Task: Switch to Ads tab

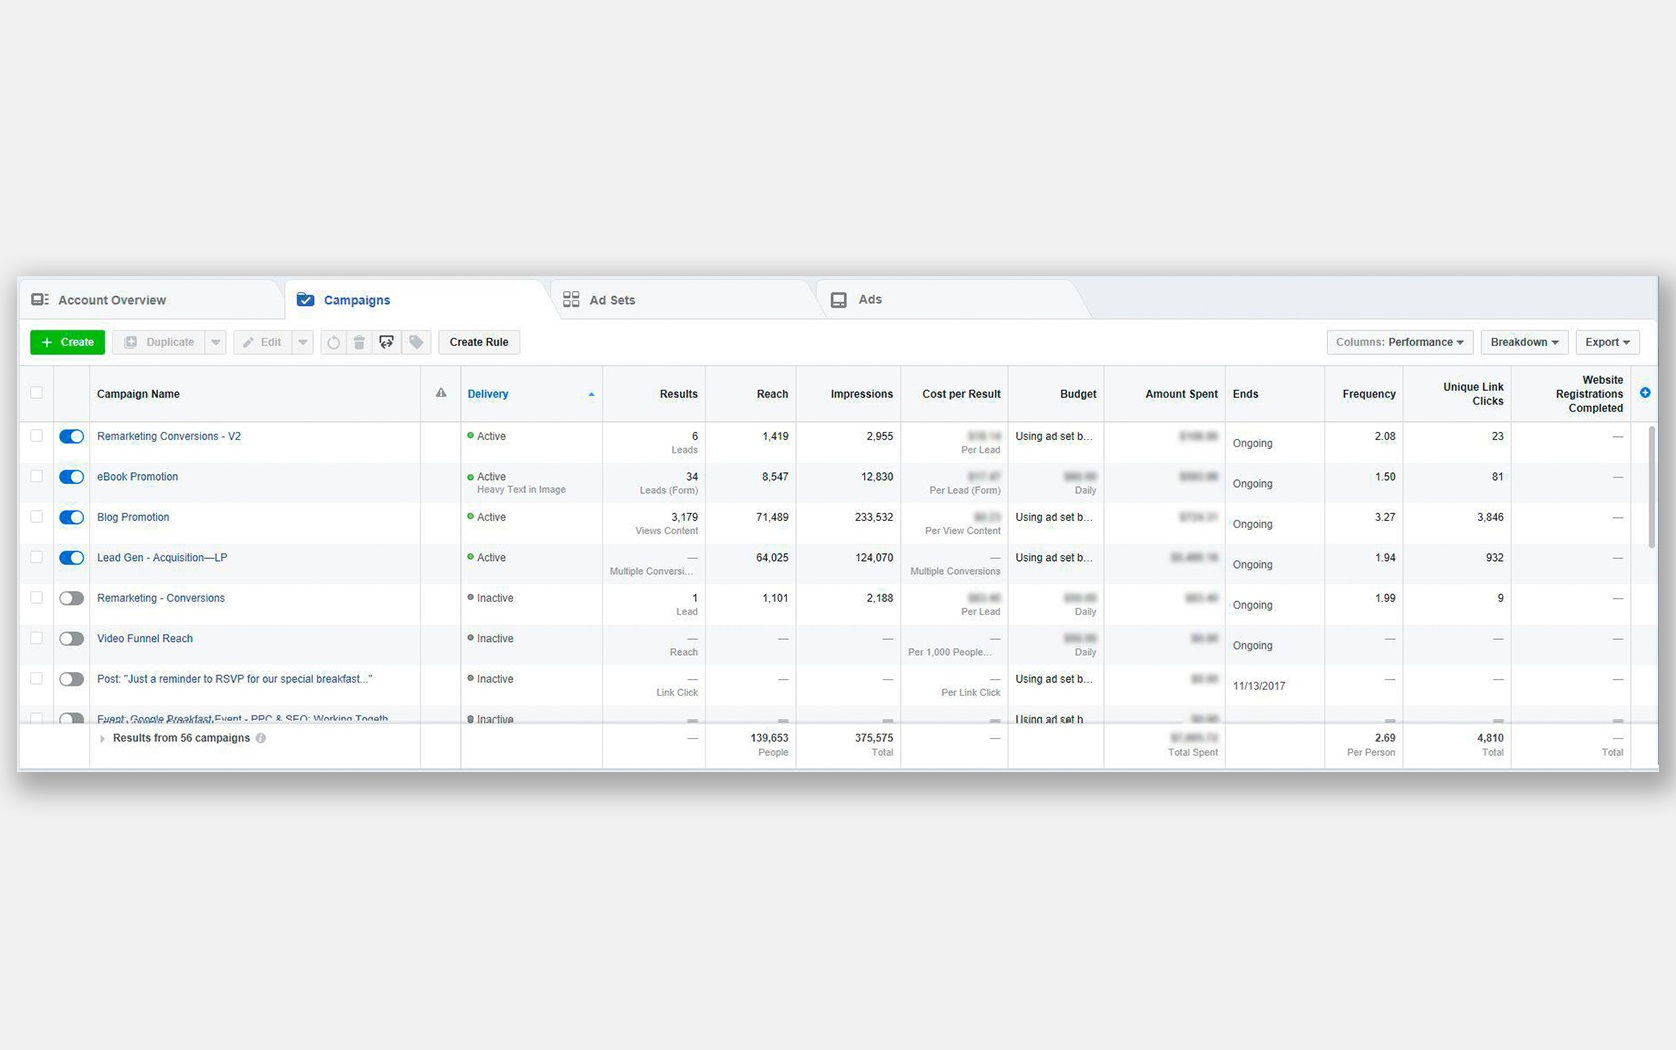Action: (950, 300)
